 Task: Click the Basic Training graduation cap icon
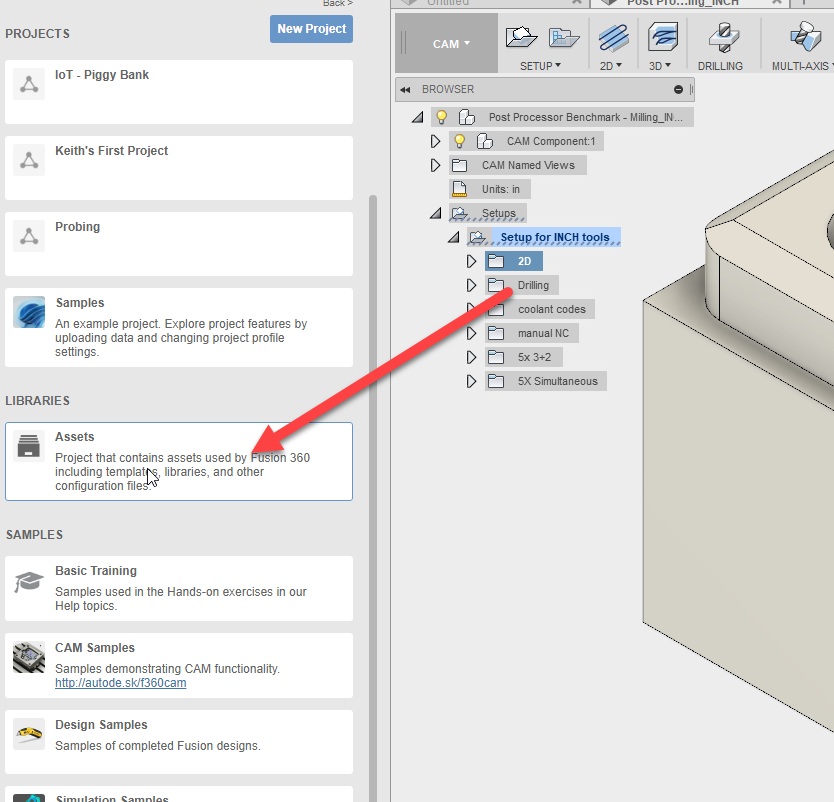29,581
